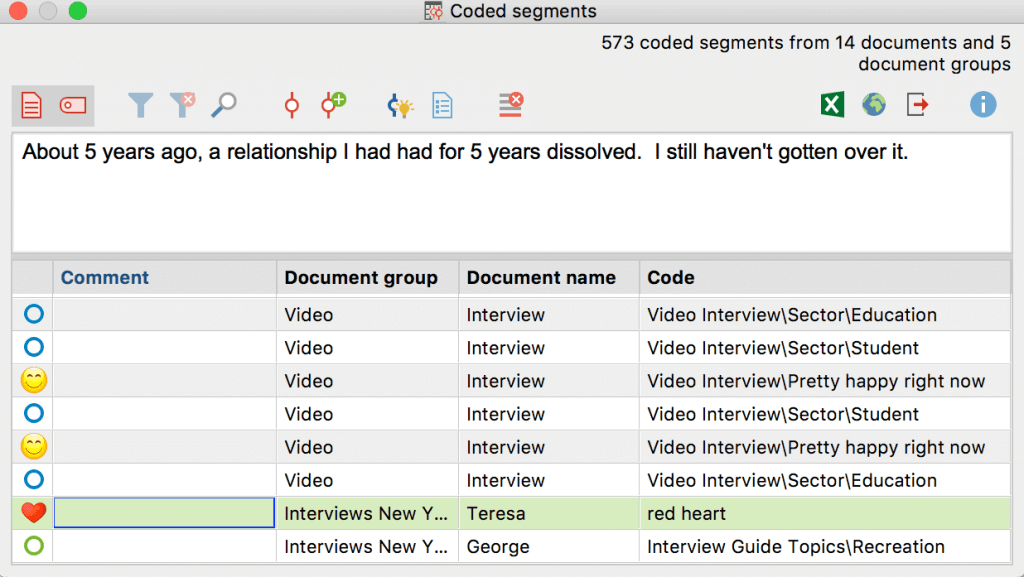Click 'Interviews New Y...' in George row
Viewport: 1024px width, 577px height.
[x=368, y=546]
